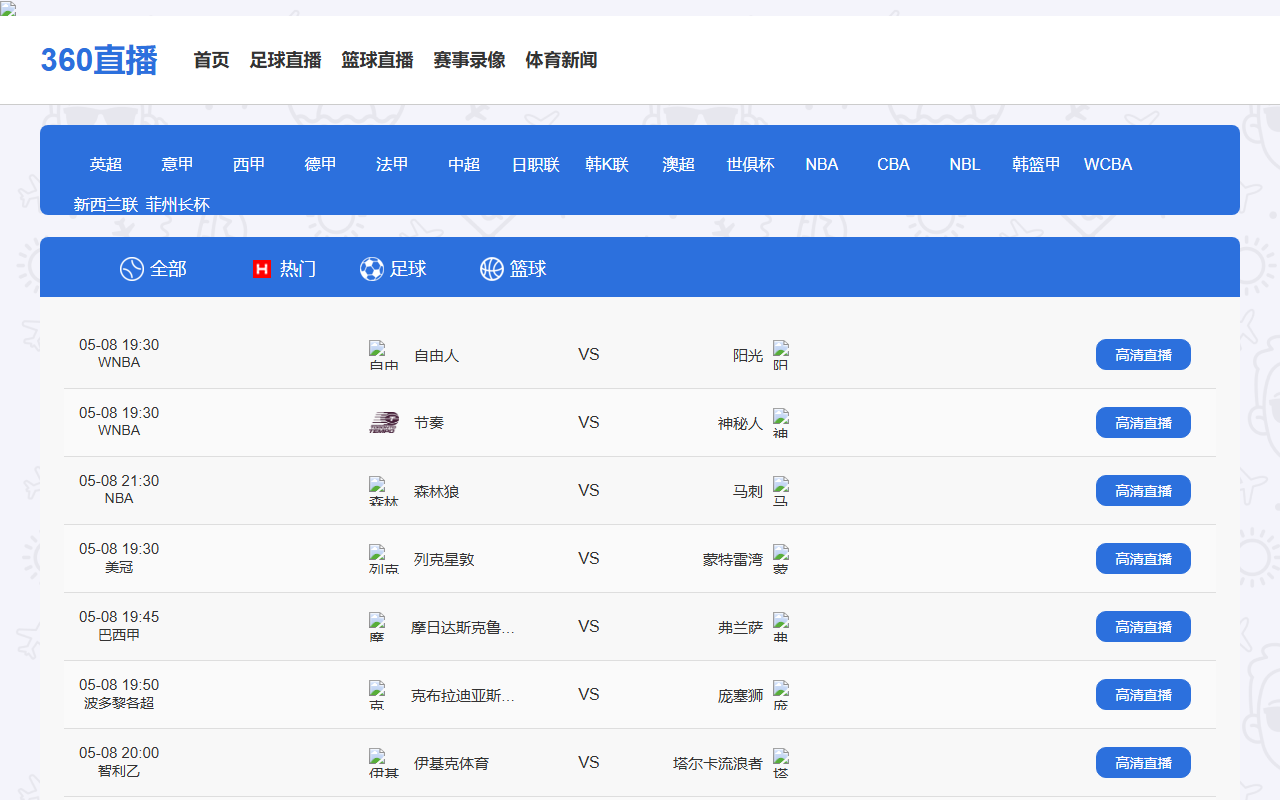Select the 法甲 league link
1280x800 pixels.
[392, 165]
